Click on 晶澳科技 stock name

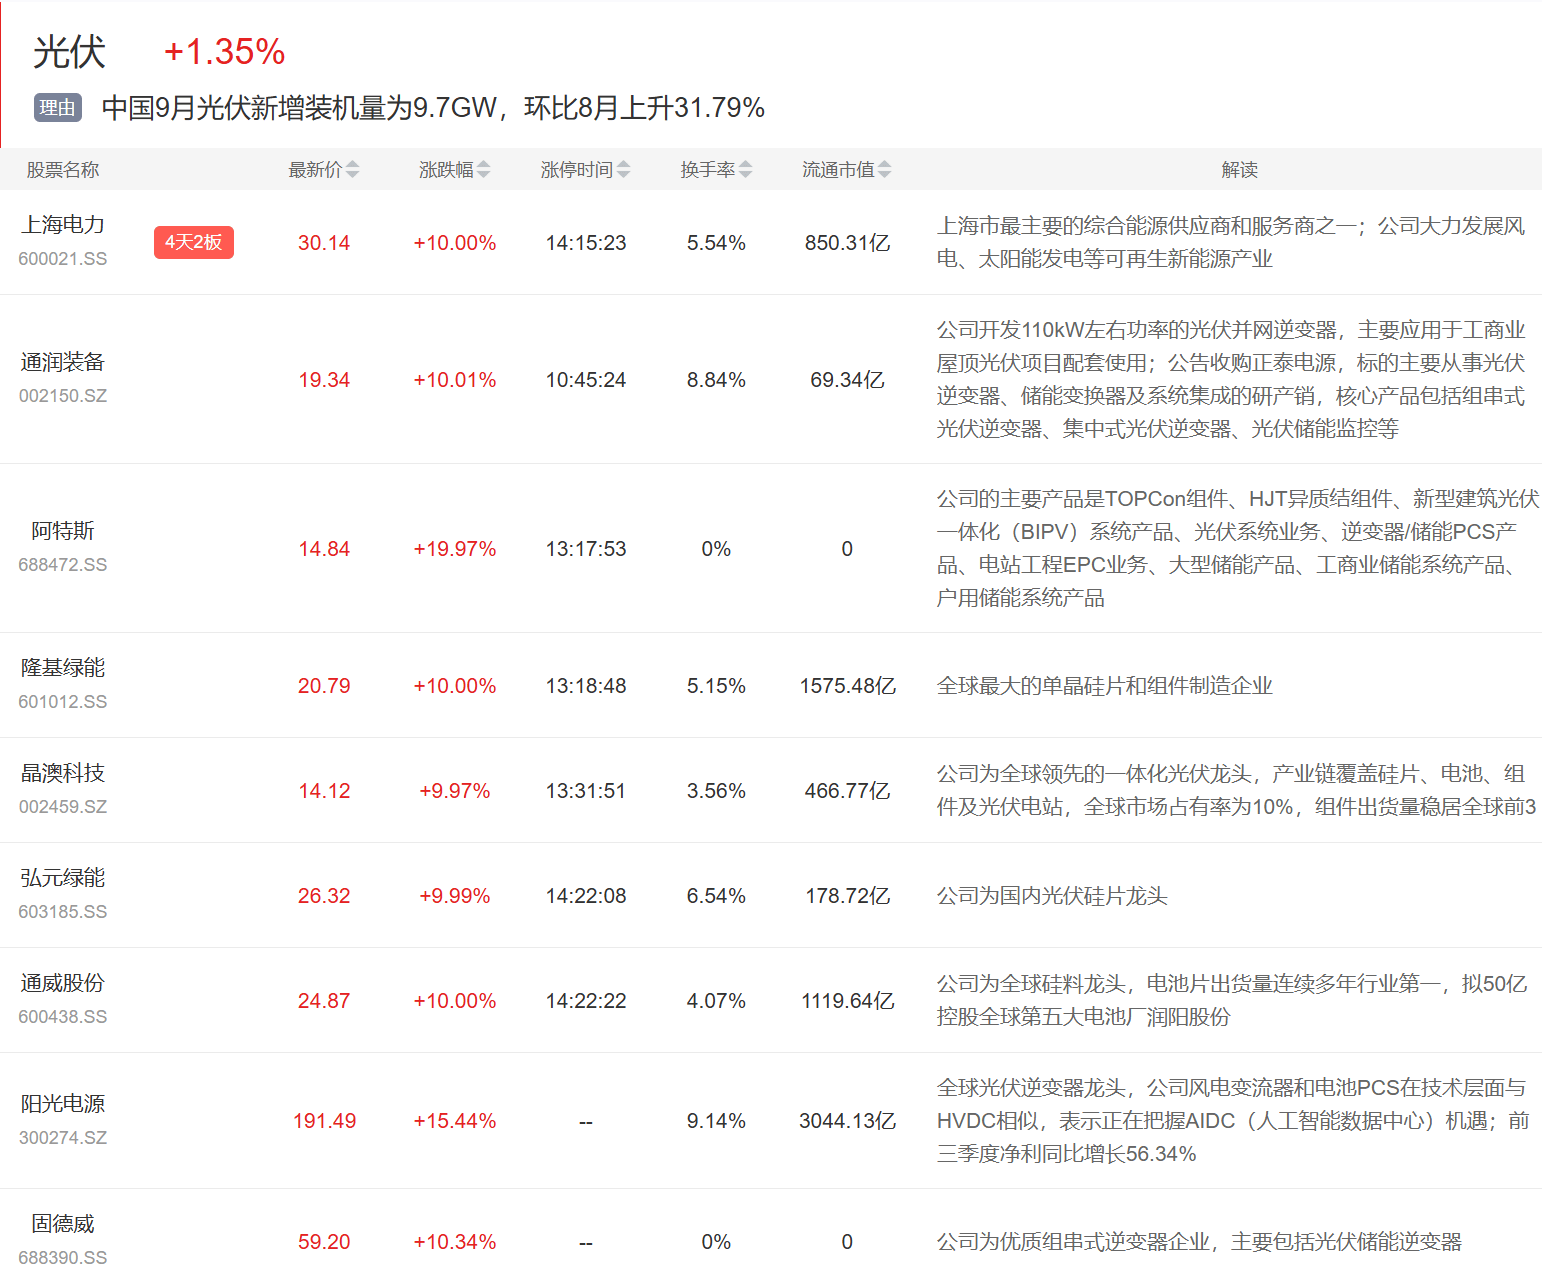[x=63, y=773]
